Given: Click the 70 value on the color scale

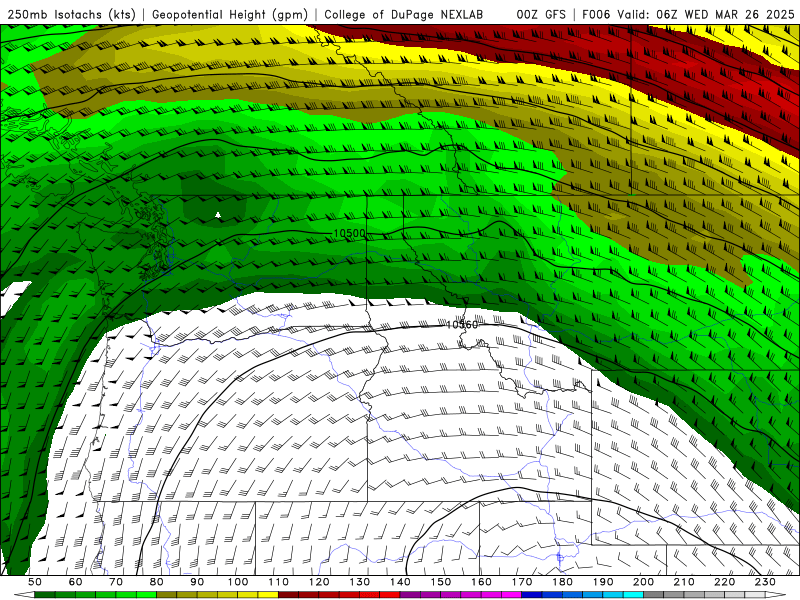Looking at the screenshot, I should pyautogui.click(x=116, y=582).
